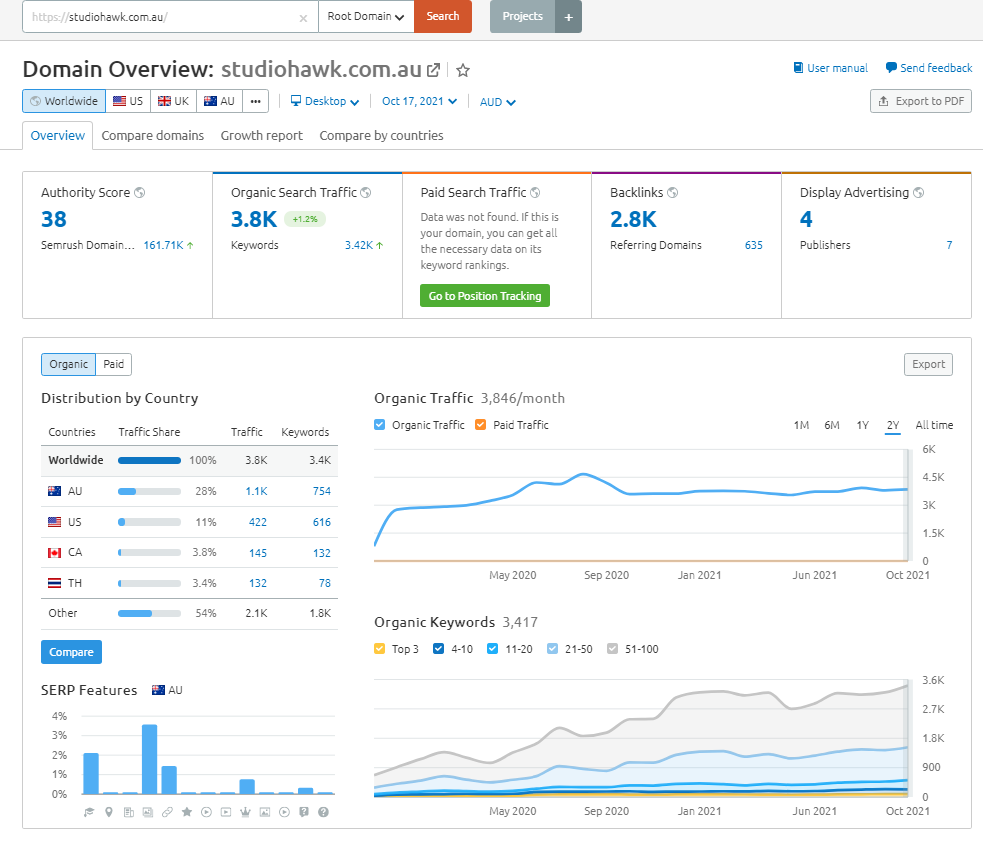Image resolution: width=983 pixels, height=844 pixels.
Task: Click the graduation cap knowledge panel icon
Action: pyautogui.click(x=90, y=812)
